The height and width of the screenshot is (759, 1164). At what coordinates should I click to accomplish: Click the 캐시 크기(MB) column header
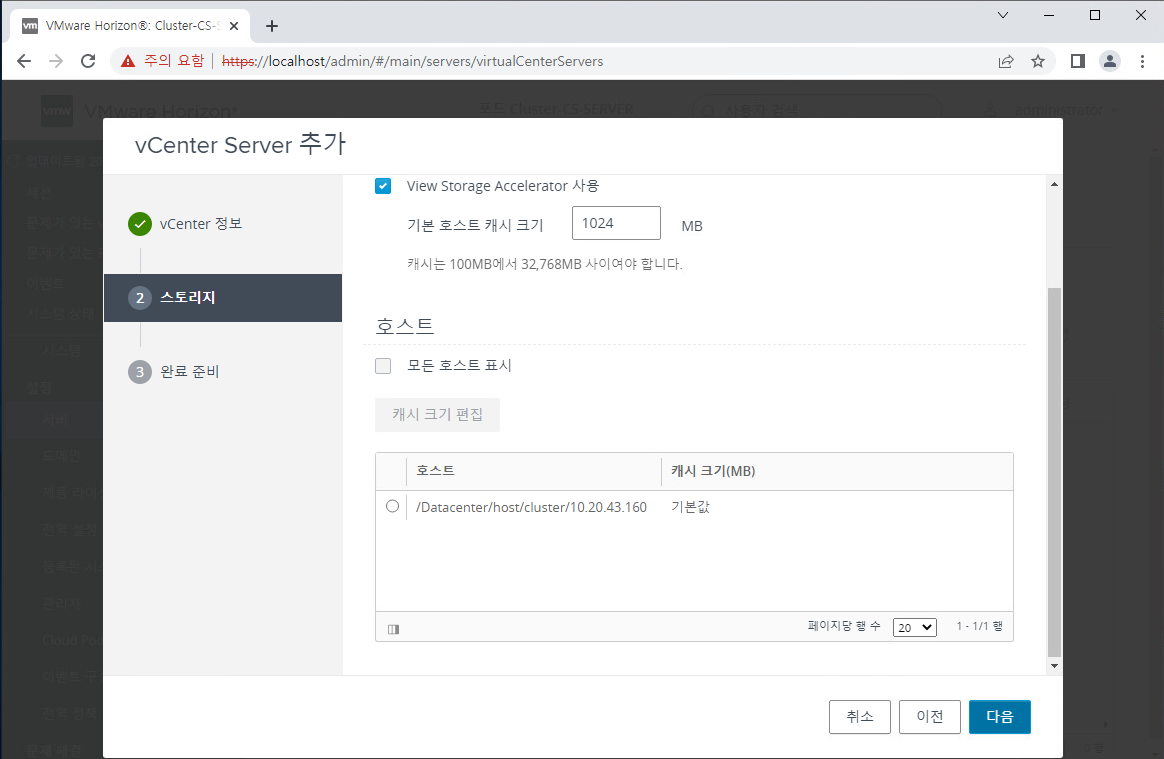(837, 471)
